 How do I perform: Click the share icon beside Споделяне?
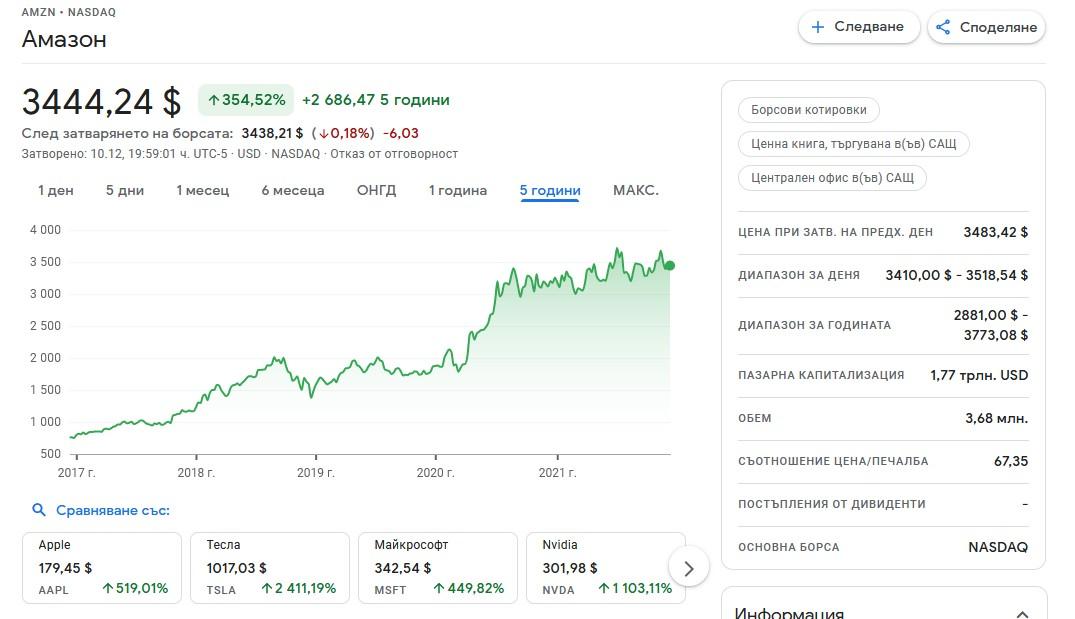(943, 27)
